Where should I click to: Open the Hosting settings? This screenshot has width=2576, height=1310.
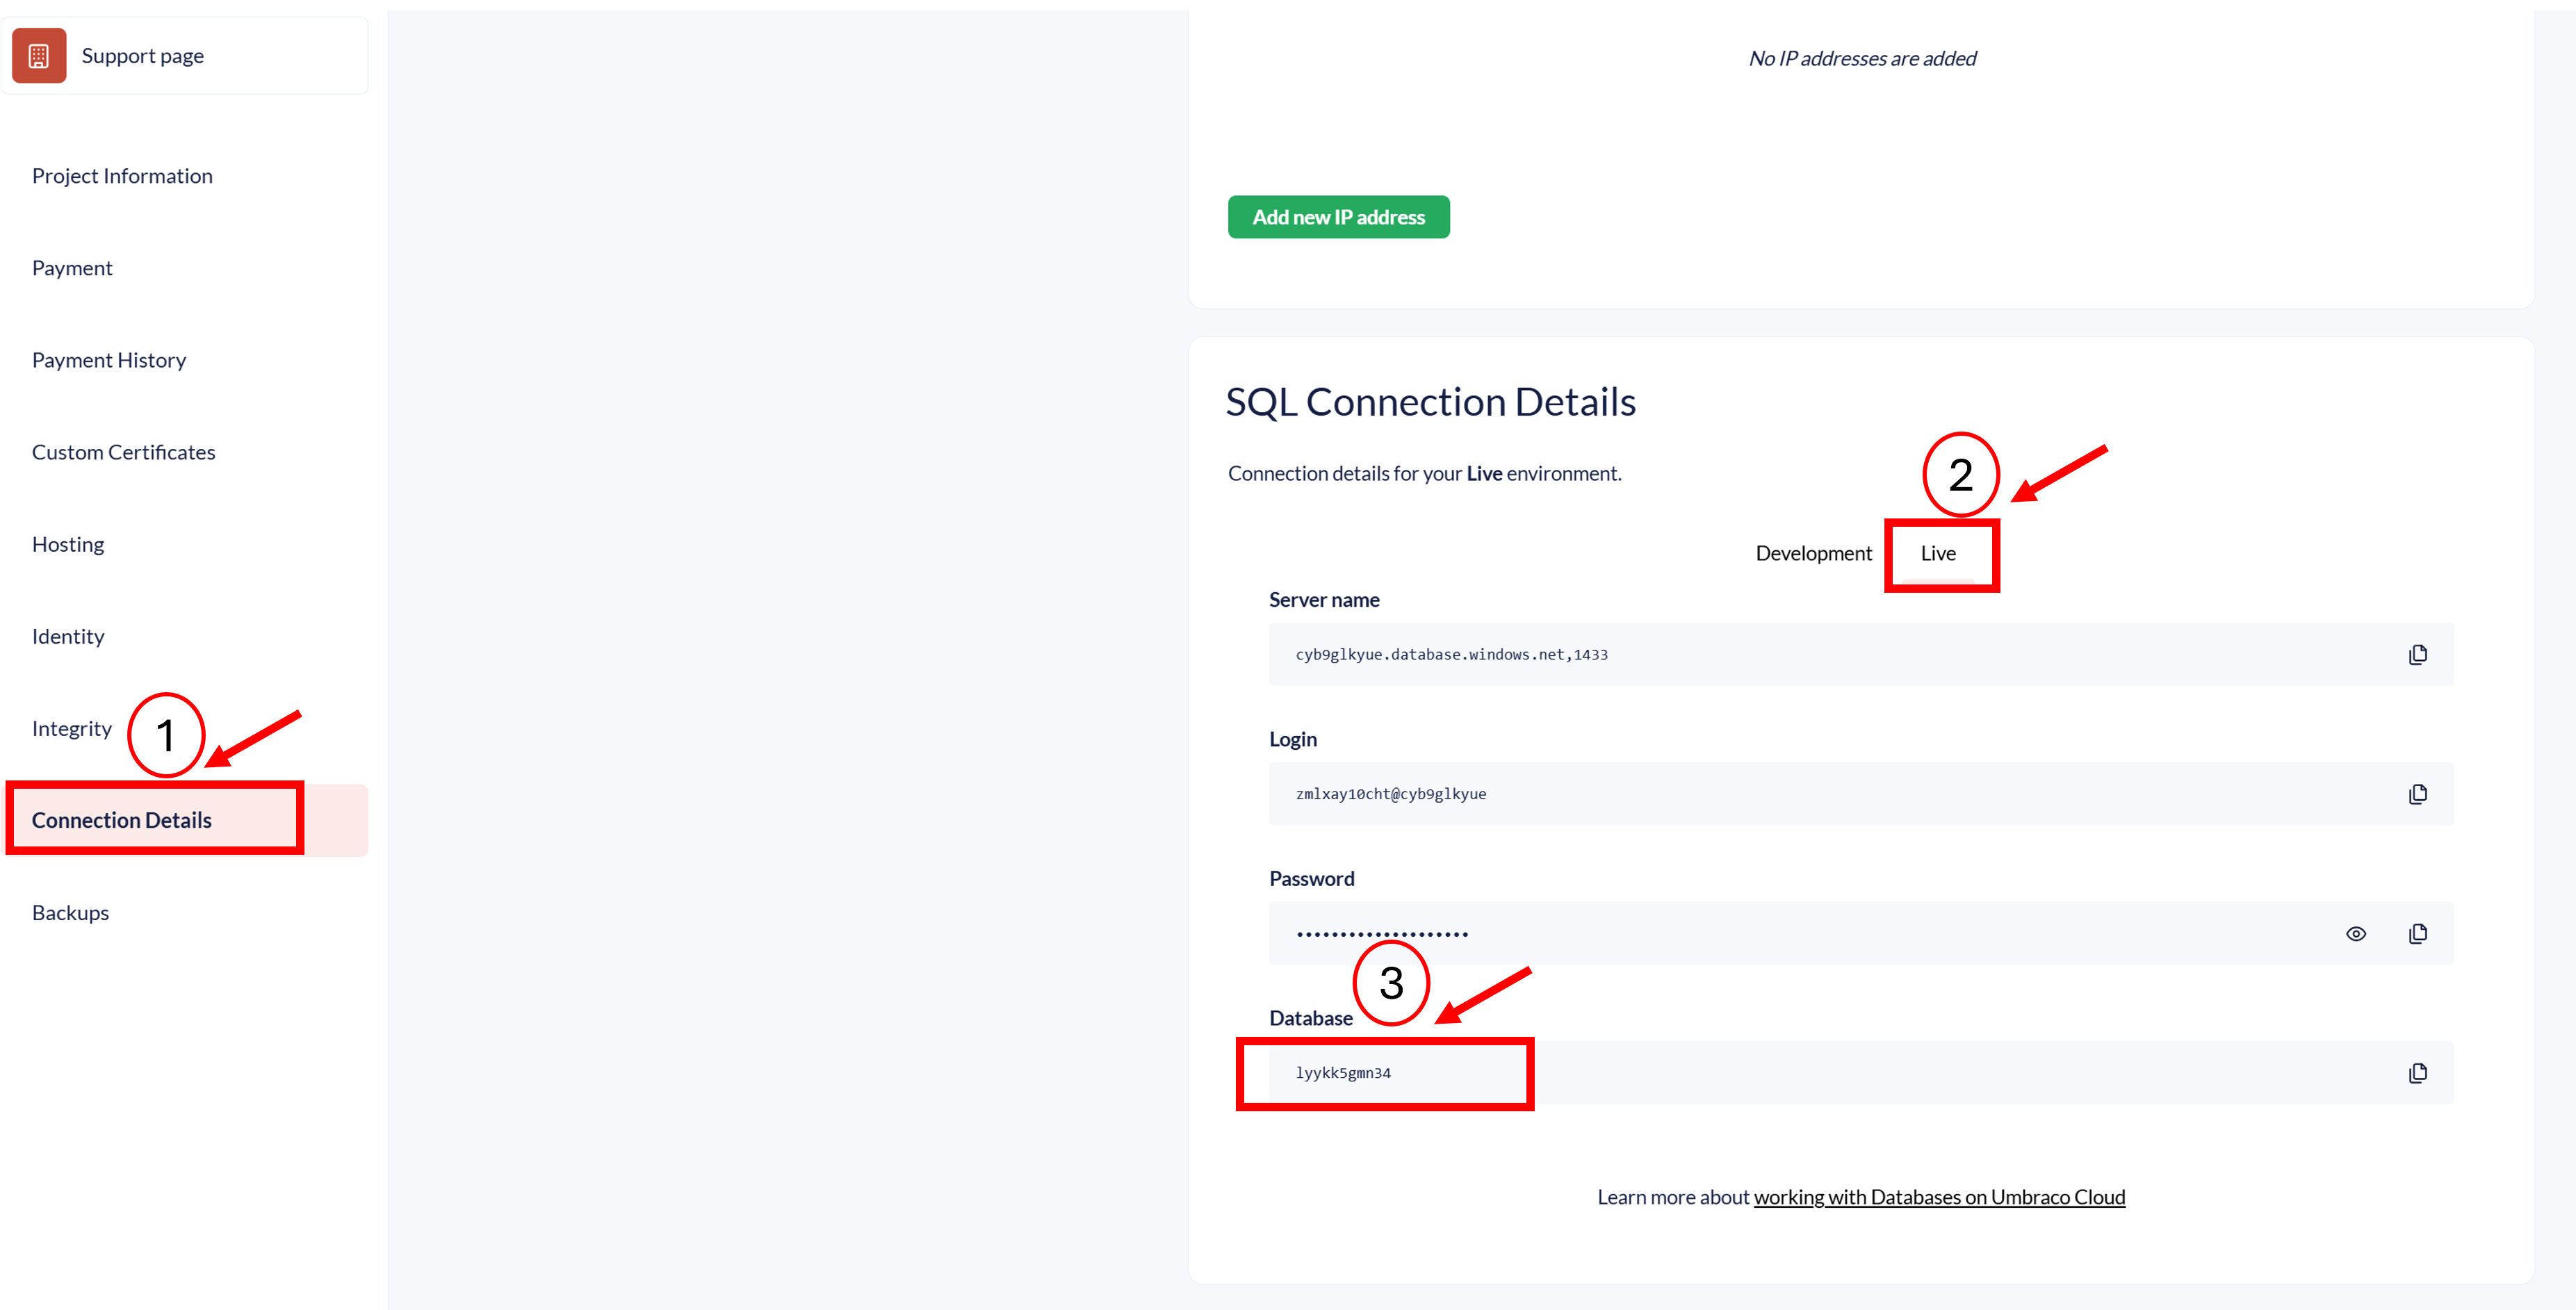coord(68,544)
